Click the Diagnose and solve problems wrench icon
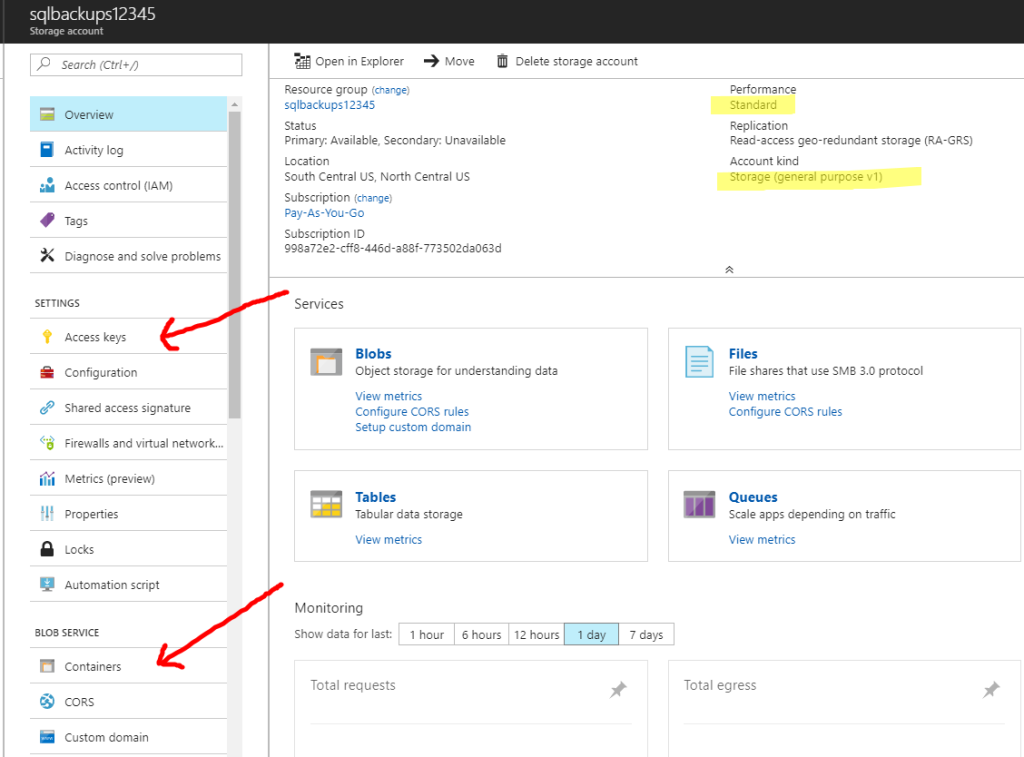The image size is (1024, 757). pyautogui.click(x=47, y=255)
